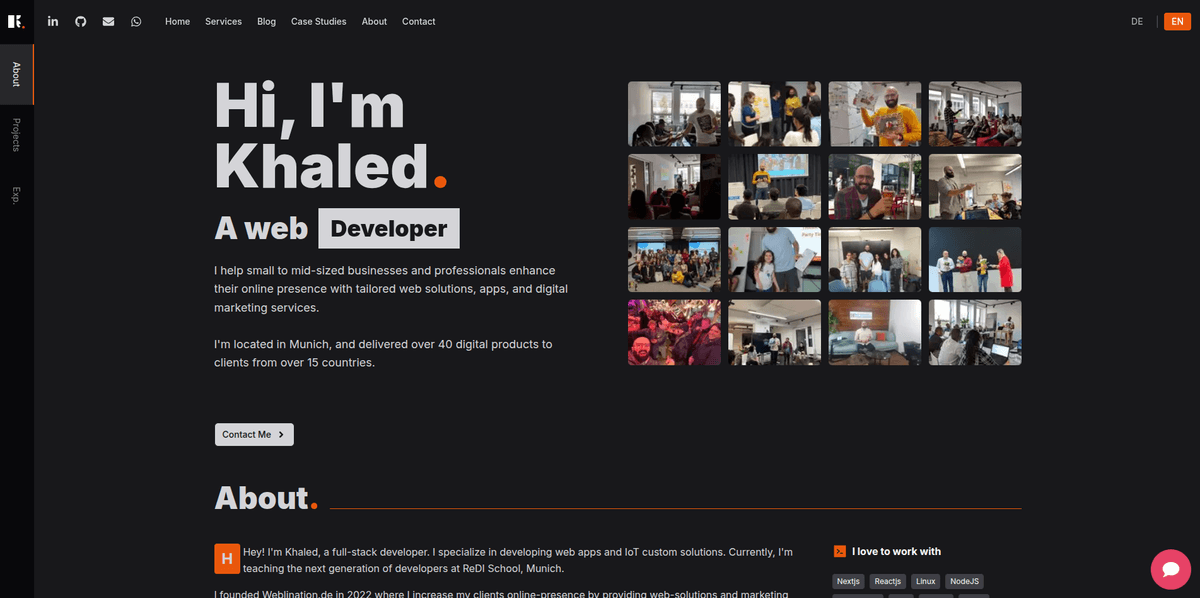Open the email envelope icon
Screen dimensions: 1200x598
(x=108, y=21)
